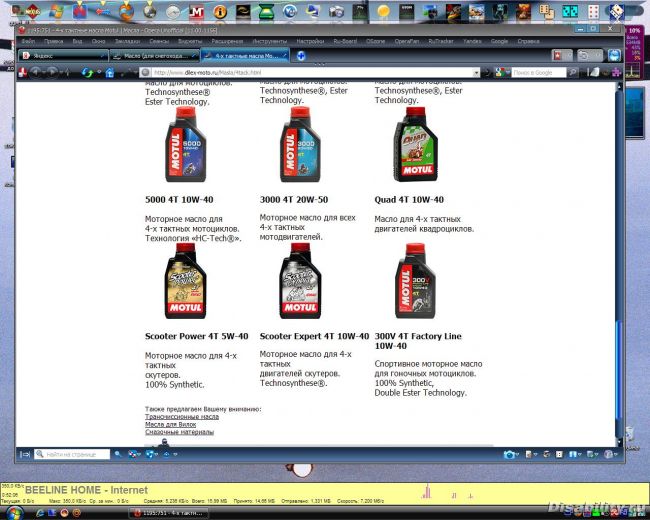Follow the Масла для Вилок link

(x=170, y=424)
